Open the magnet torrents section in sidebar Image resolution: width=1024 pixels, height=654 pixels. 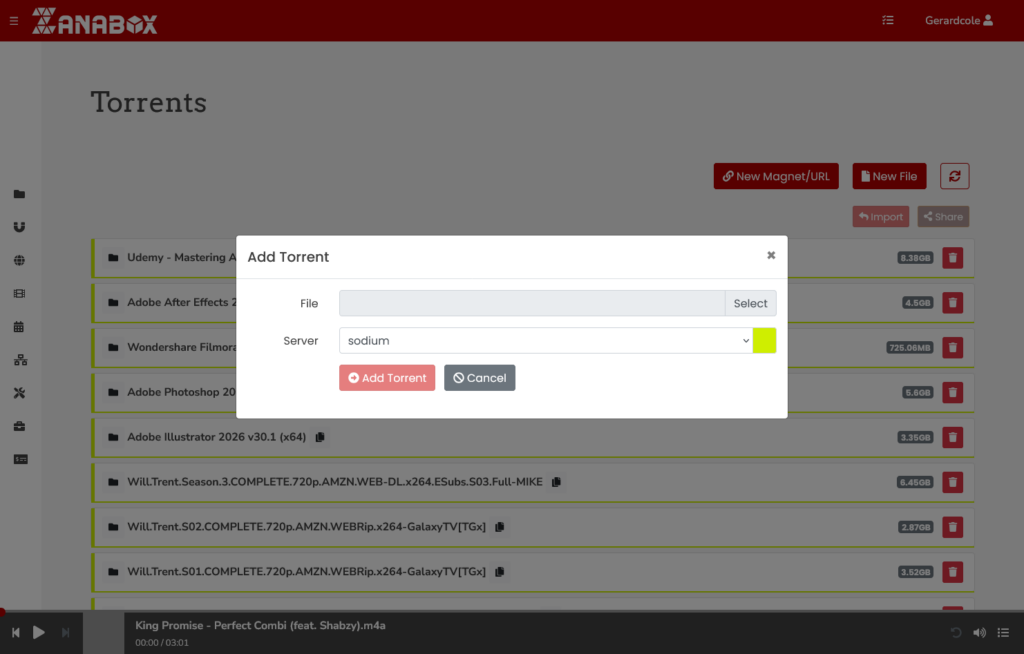20,226
